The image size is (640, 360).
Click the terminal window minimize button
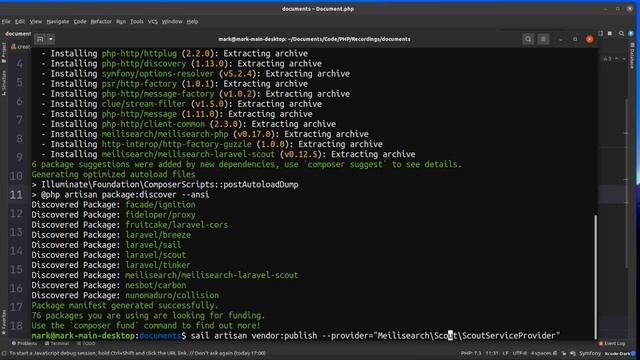click(560, 39)
